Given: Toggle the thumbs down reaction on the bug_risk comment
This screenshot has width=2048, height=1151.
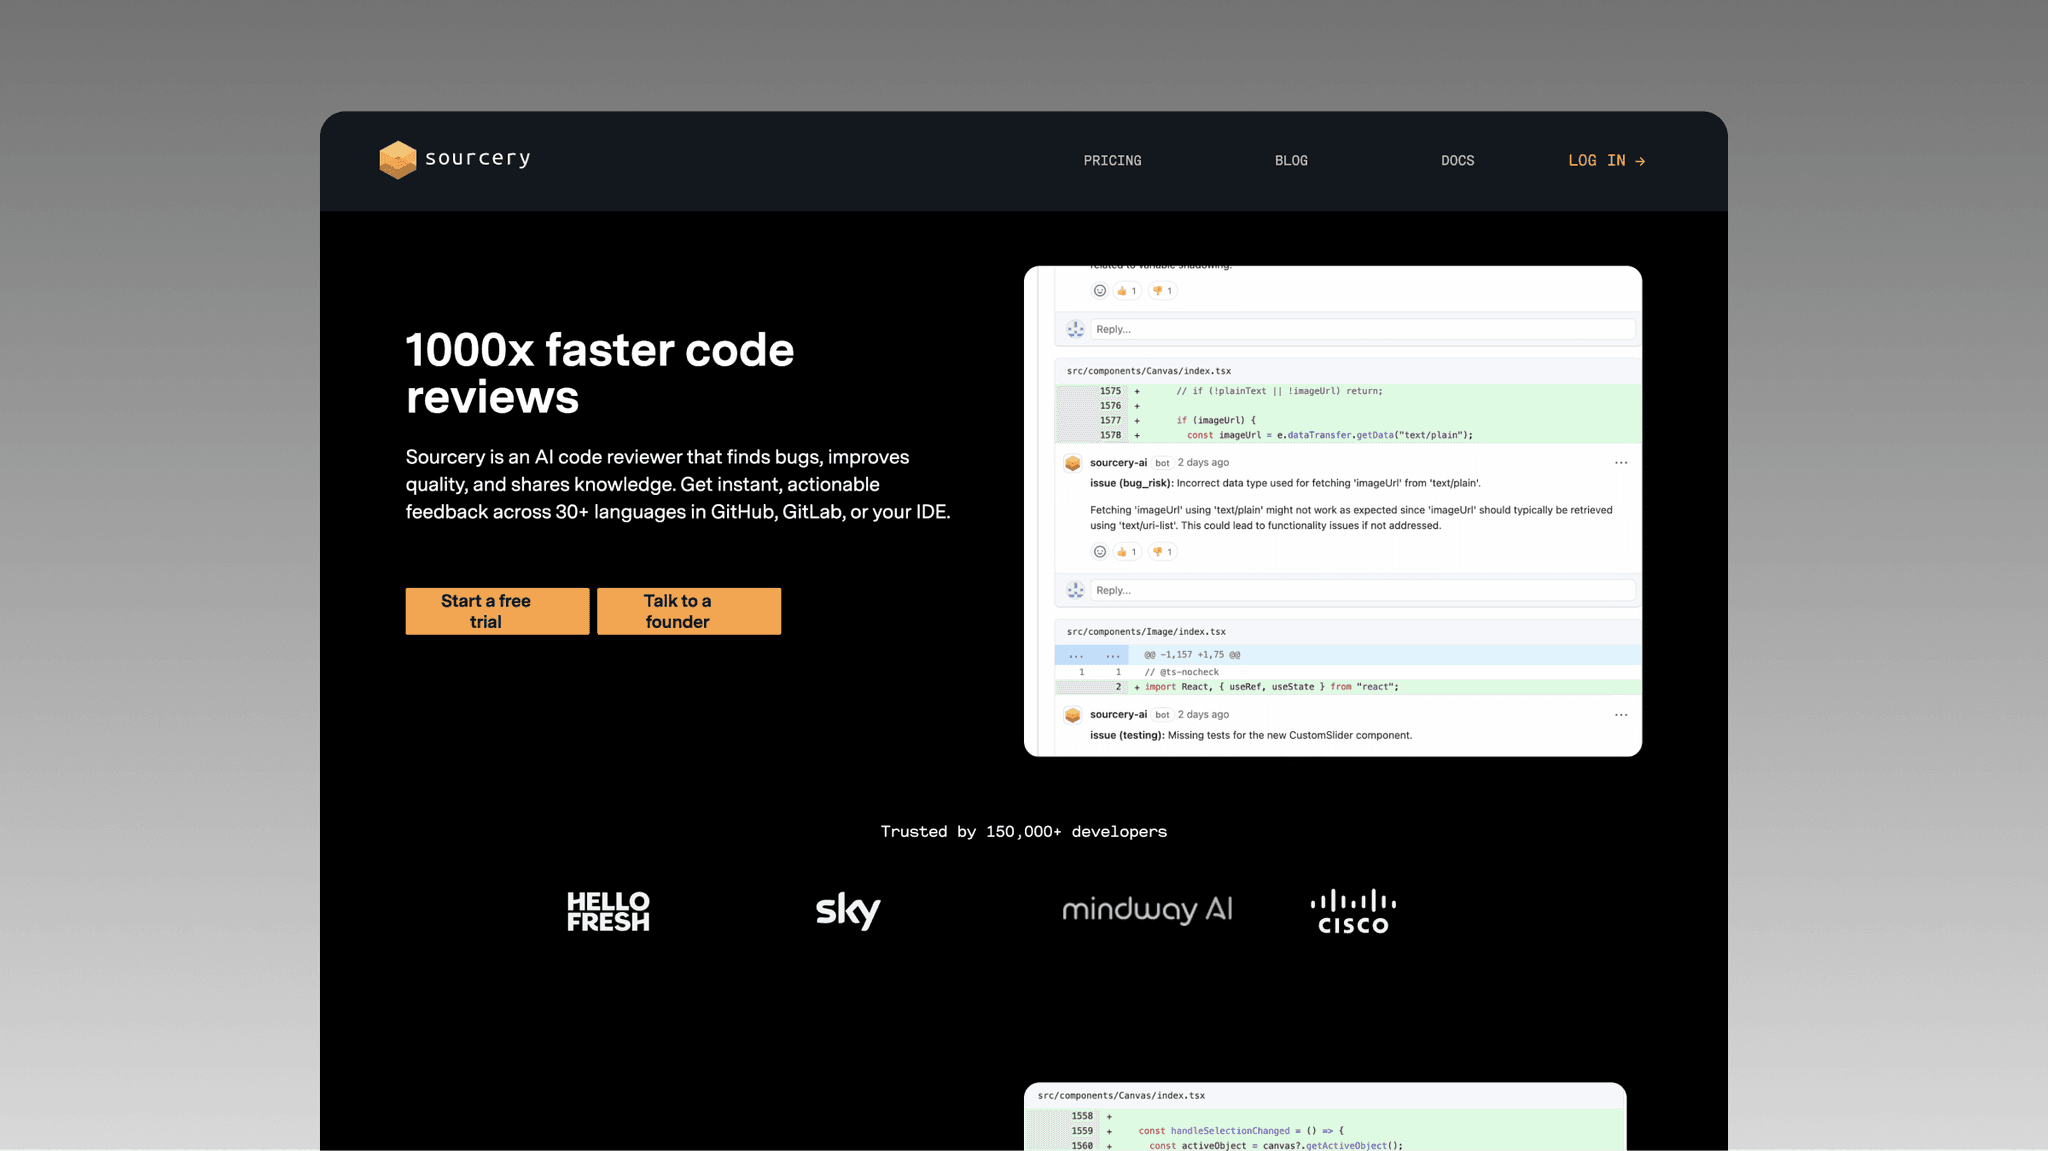Looking at the screenshot, I should (1161, 551).
